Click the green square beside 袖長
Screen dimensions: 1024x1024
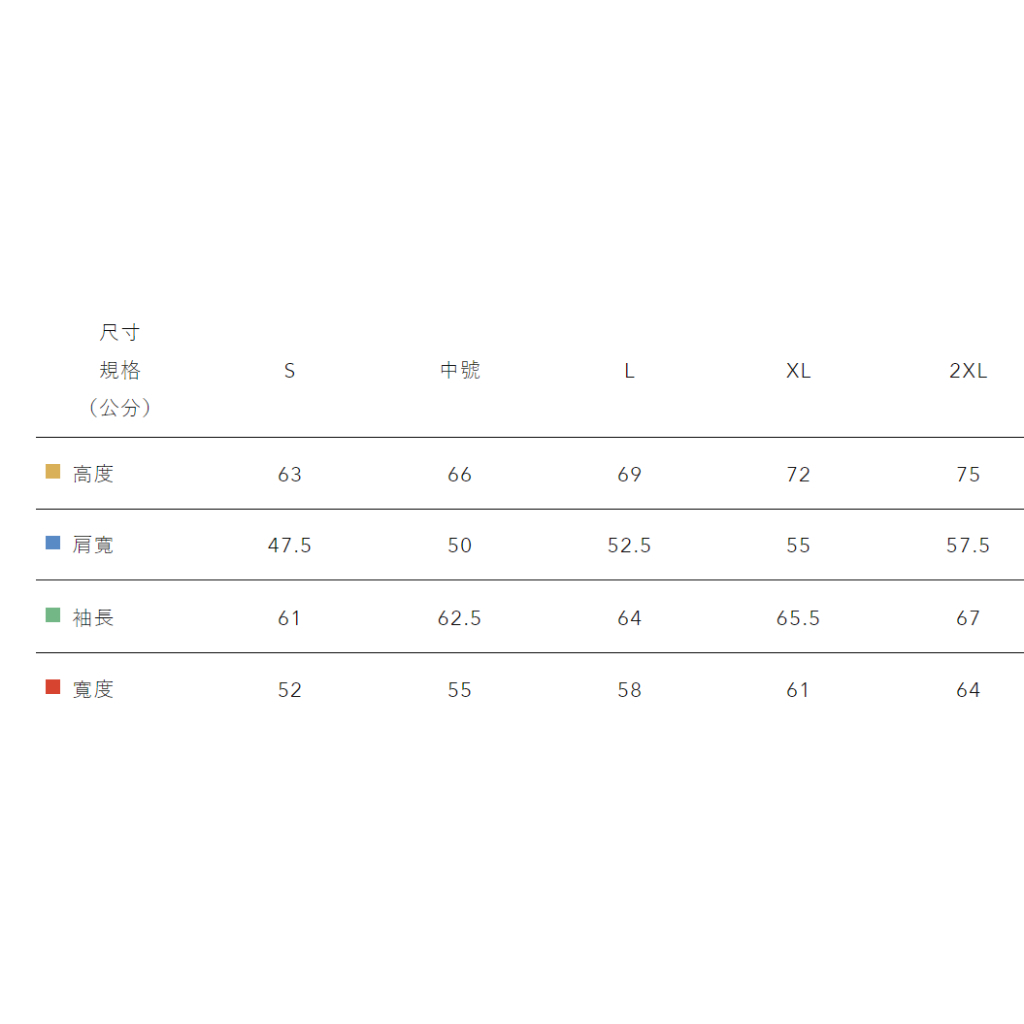[x=53, y=616]
